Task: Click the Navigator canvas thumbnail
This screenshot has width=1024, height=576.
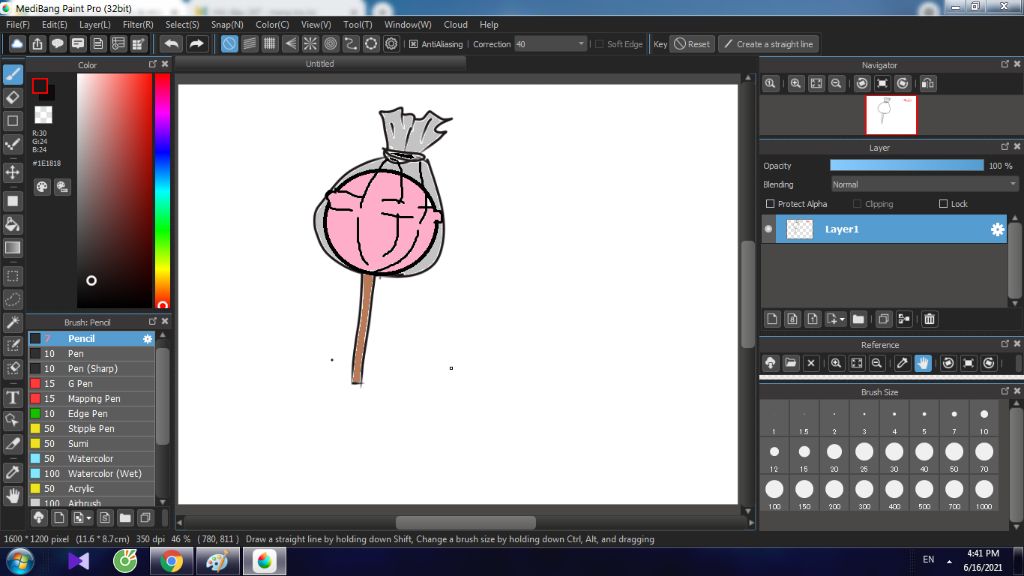Action: click(x=891, y=115)
